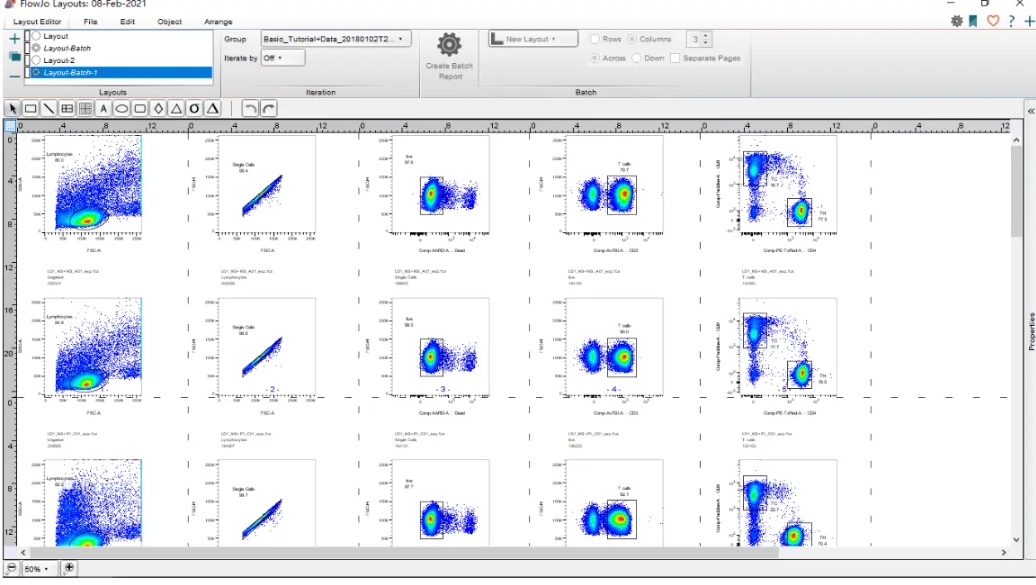
Task: Enable the Separate Pages checkbox
Action: tap(675, 58)
